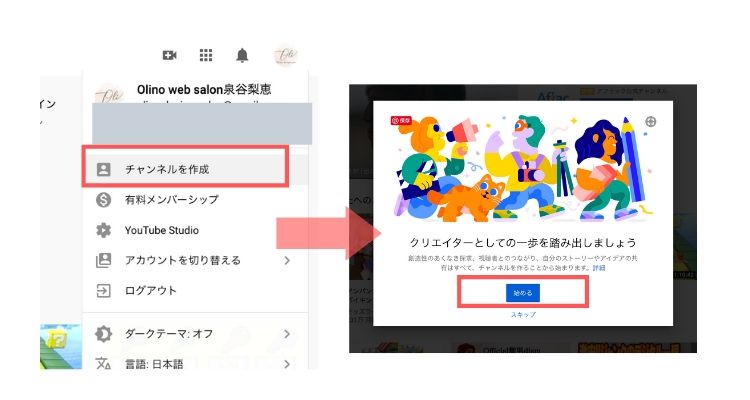Click the dollar icon for 有料メンバーシップ
Screen dimensions: 750x400
click(x=103, y=200)
